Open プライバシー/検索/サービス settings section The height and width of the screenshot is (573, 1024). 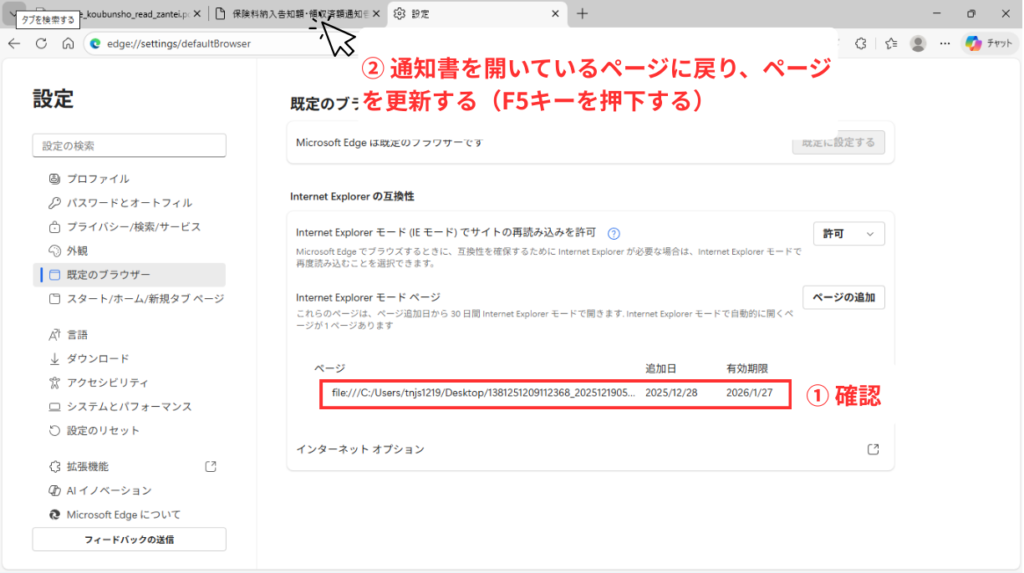[129, 227]
